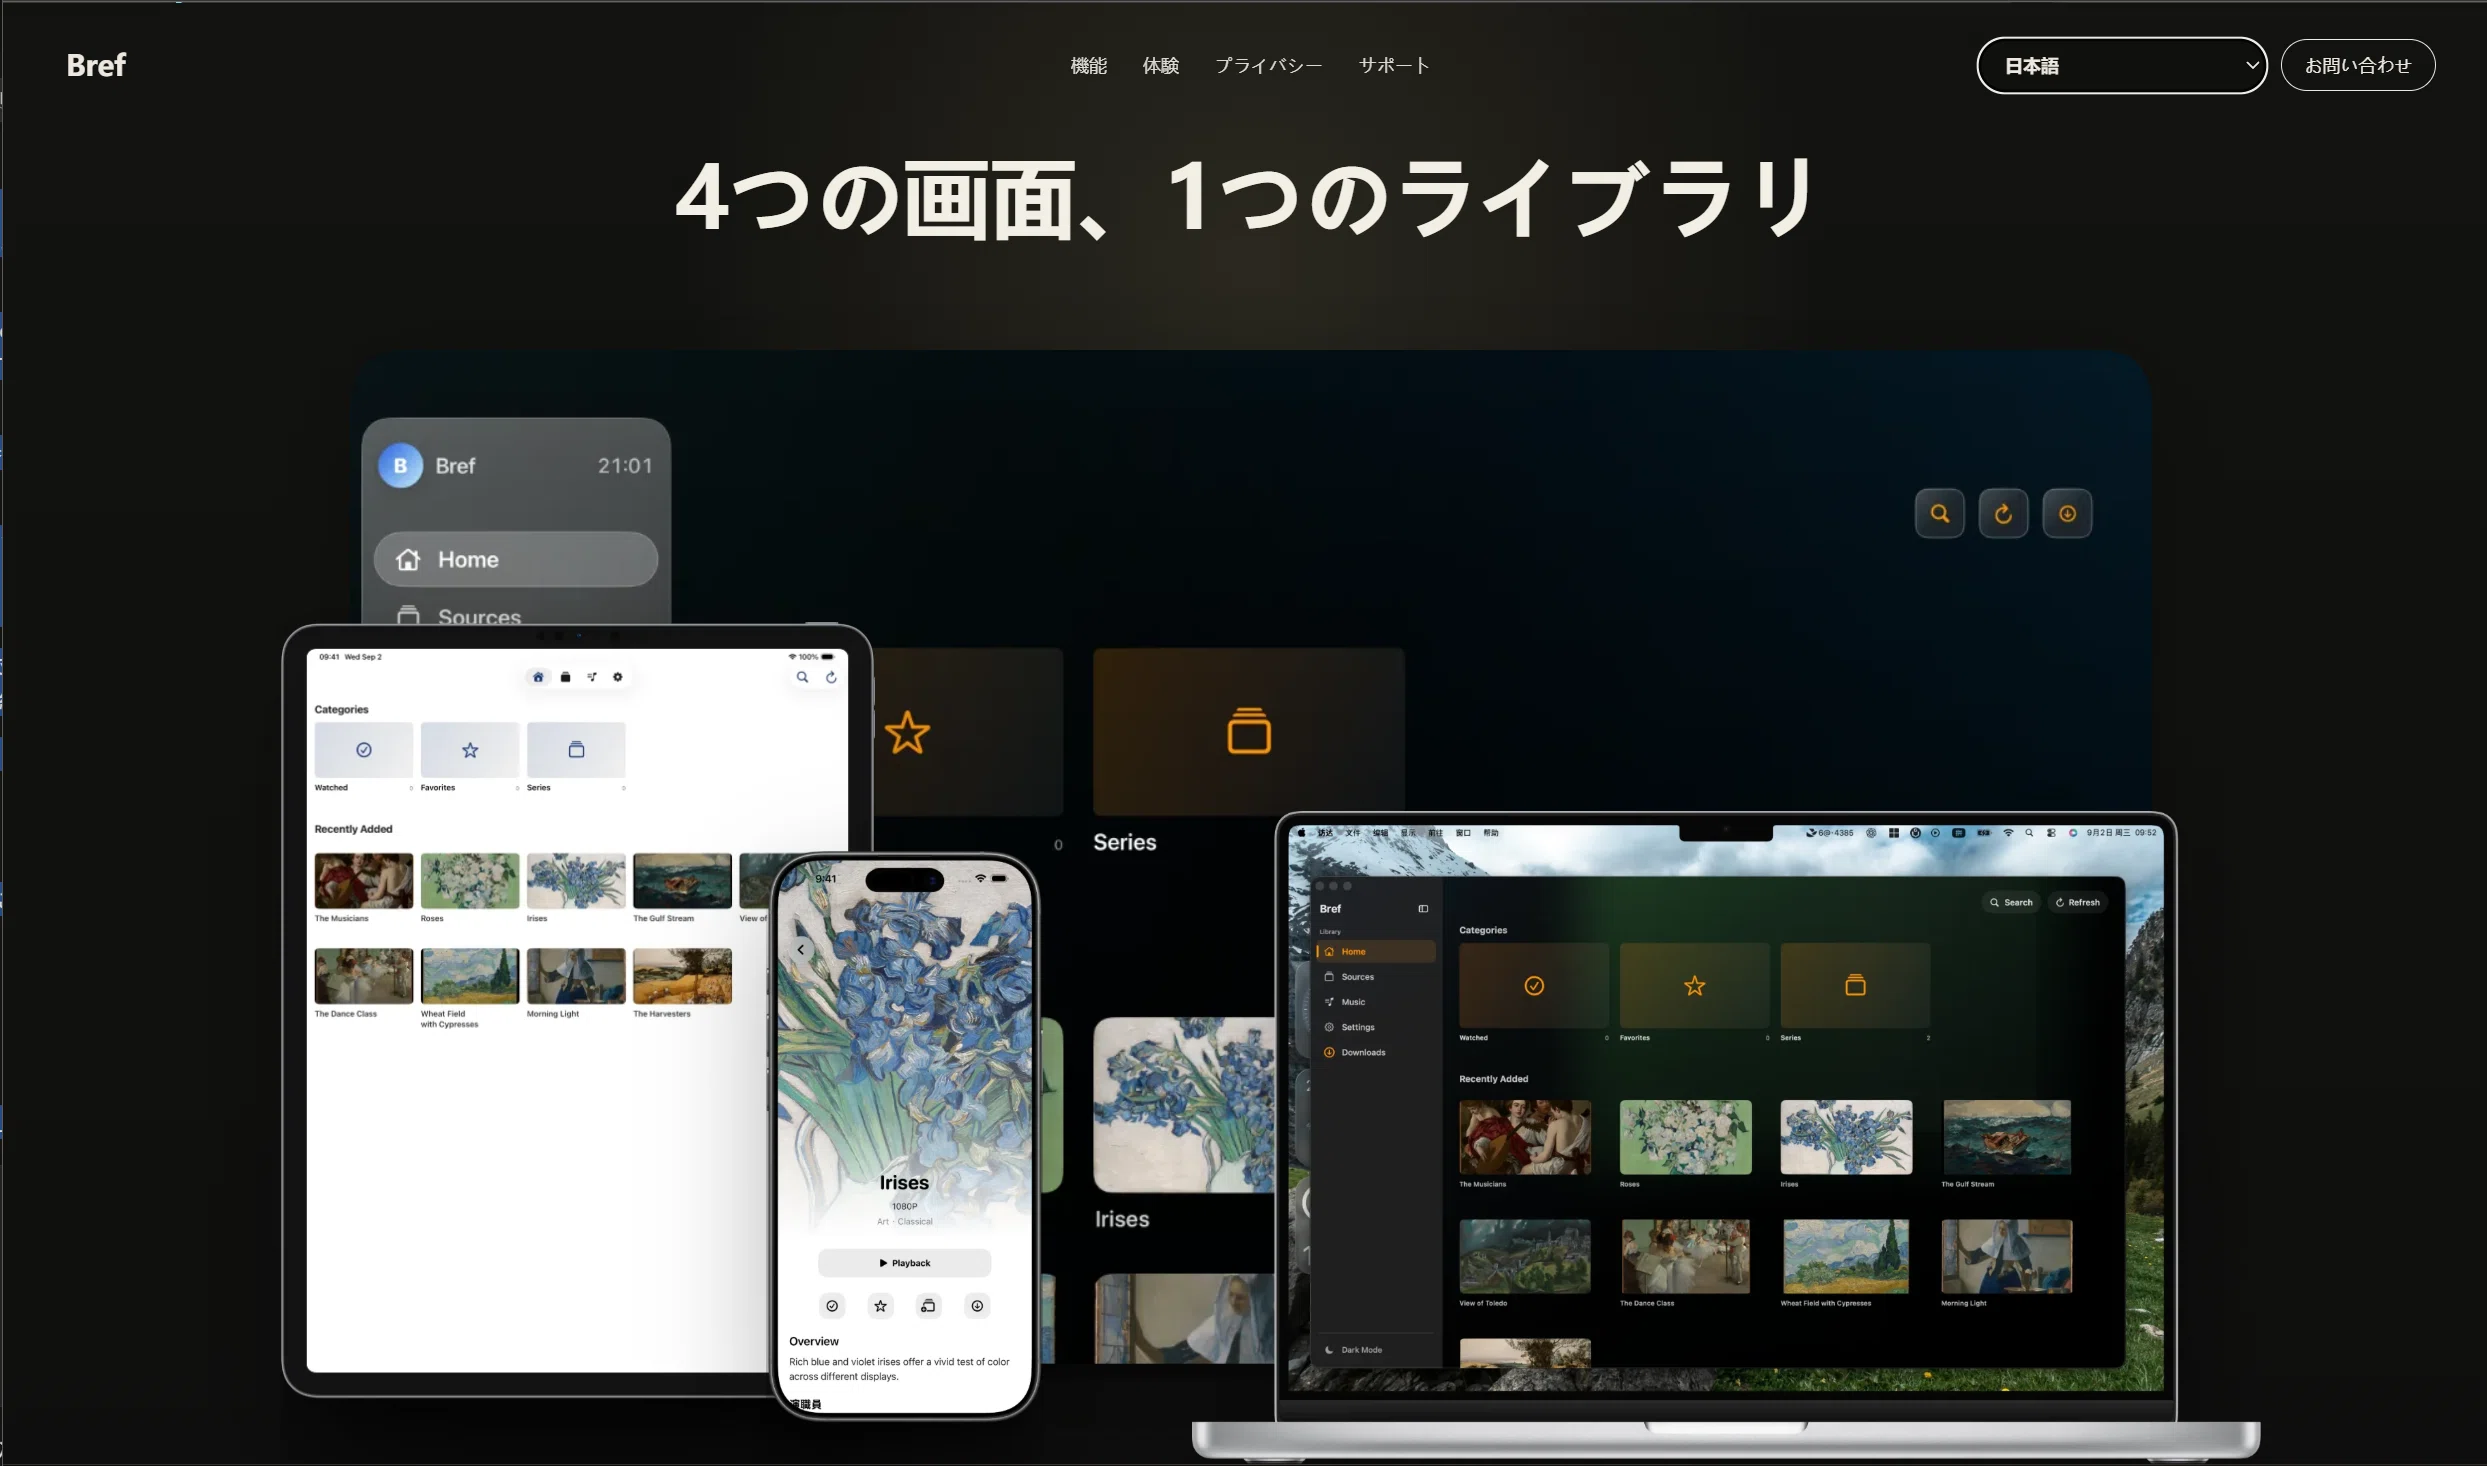Click the Refresh button in the MacBook app
2487x1466 pixels.
point(2077,902)
